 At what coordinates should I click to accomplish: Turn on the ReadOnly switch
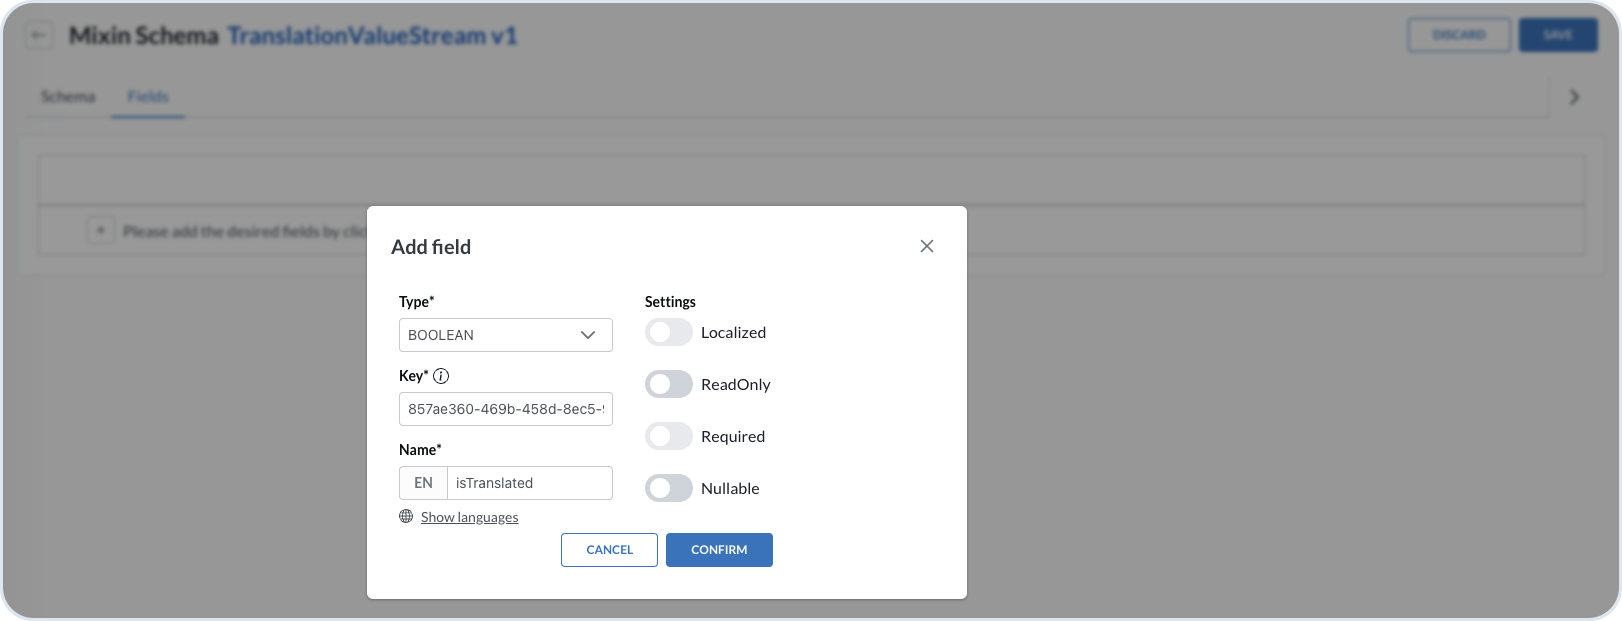668,384
